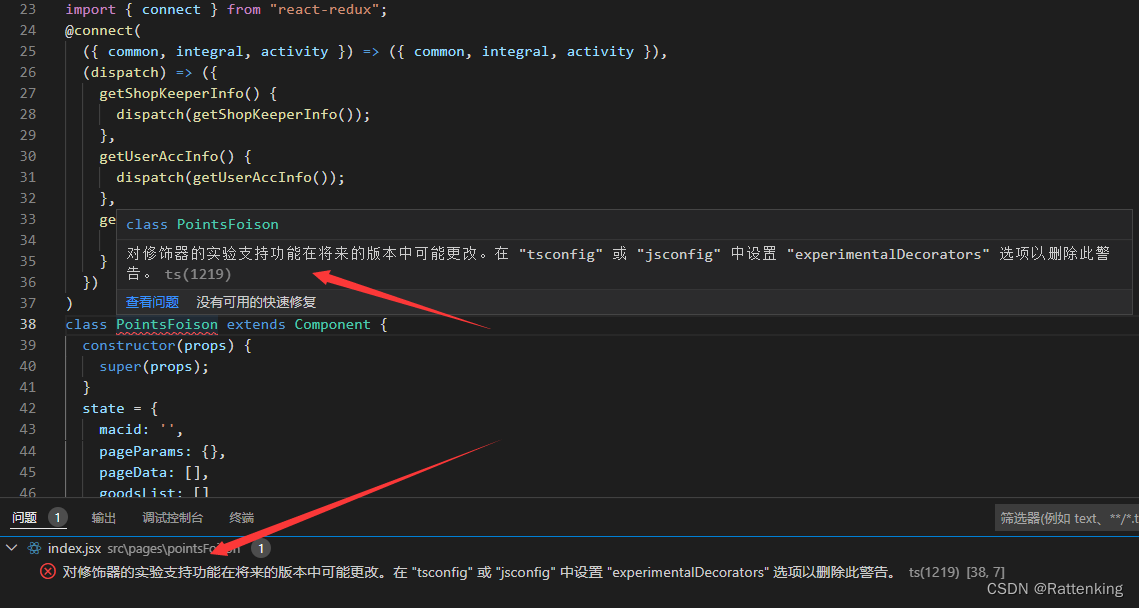Click PointsFoison class name on line 38

167,324
